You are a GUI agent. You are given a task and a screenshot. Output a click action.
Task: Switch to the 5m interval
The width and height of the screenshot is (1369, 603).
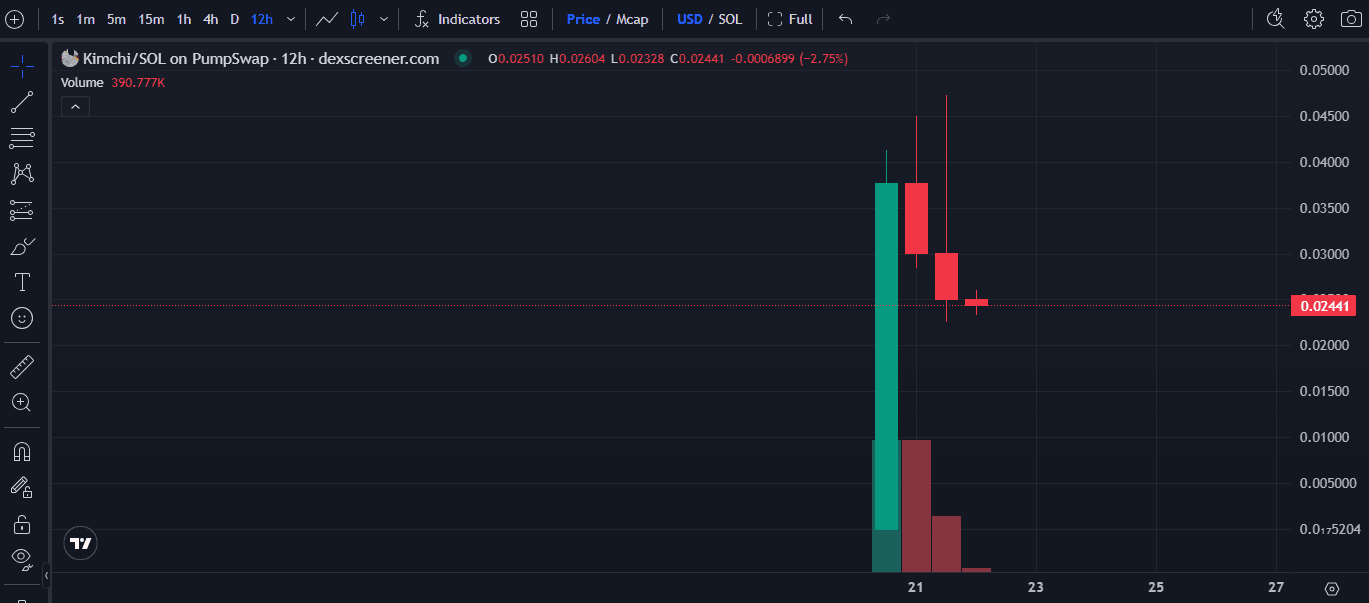click(x=117, y=19)
